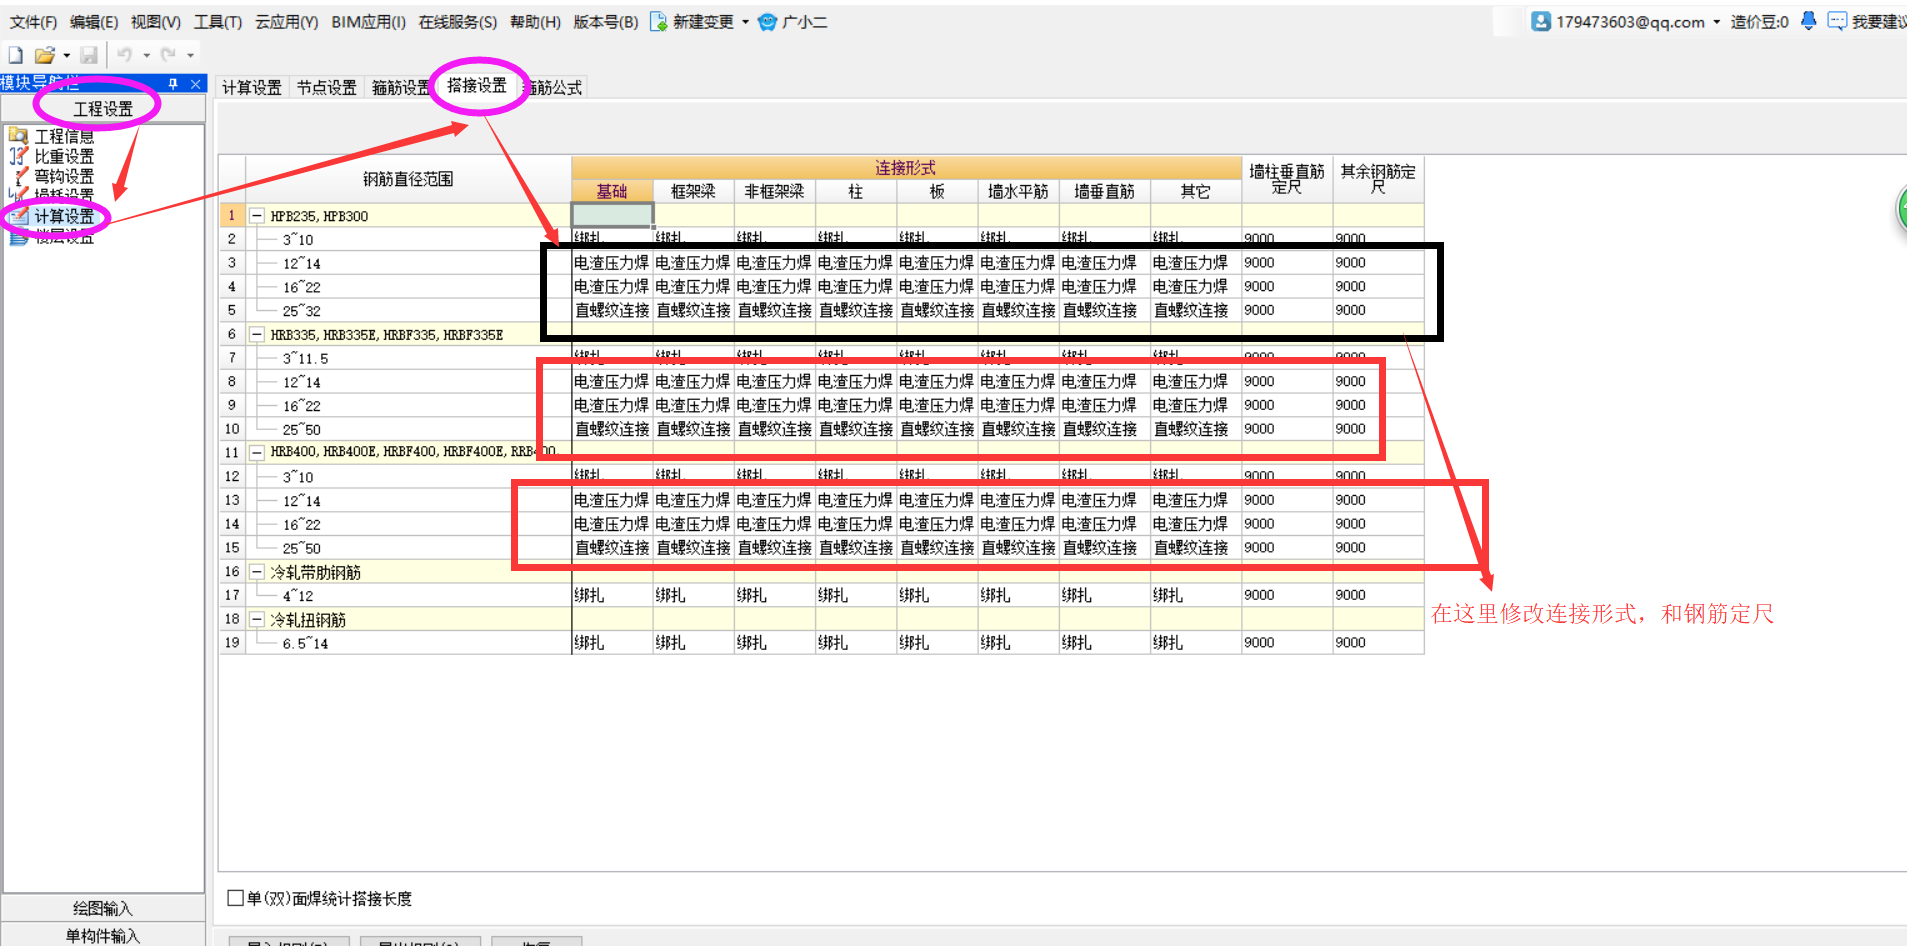Open the 版本号(B) menu
The image size is (1907, 946).
point(605,22)
